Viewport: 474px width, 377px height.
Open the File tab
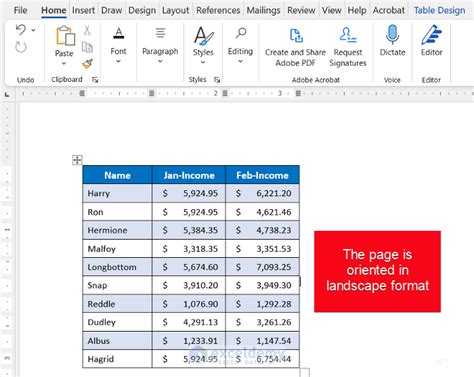(20, 10)
